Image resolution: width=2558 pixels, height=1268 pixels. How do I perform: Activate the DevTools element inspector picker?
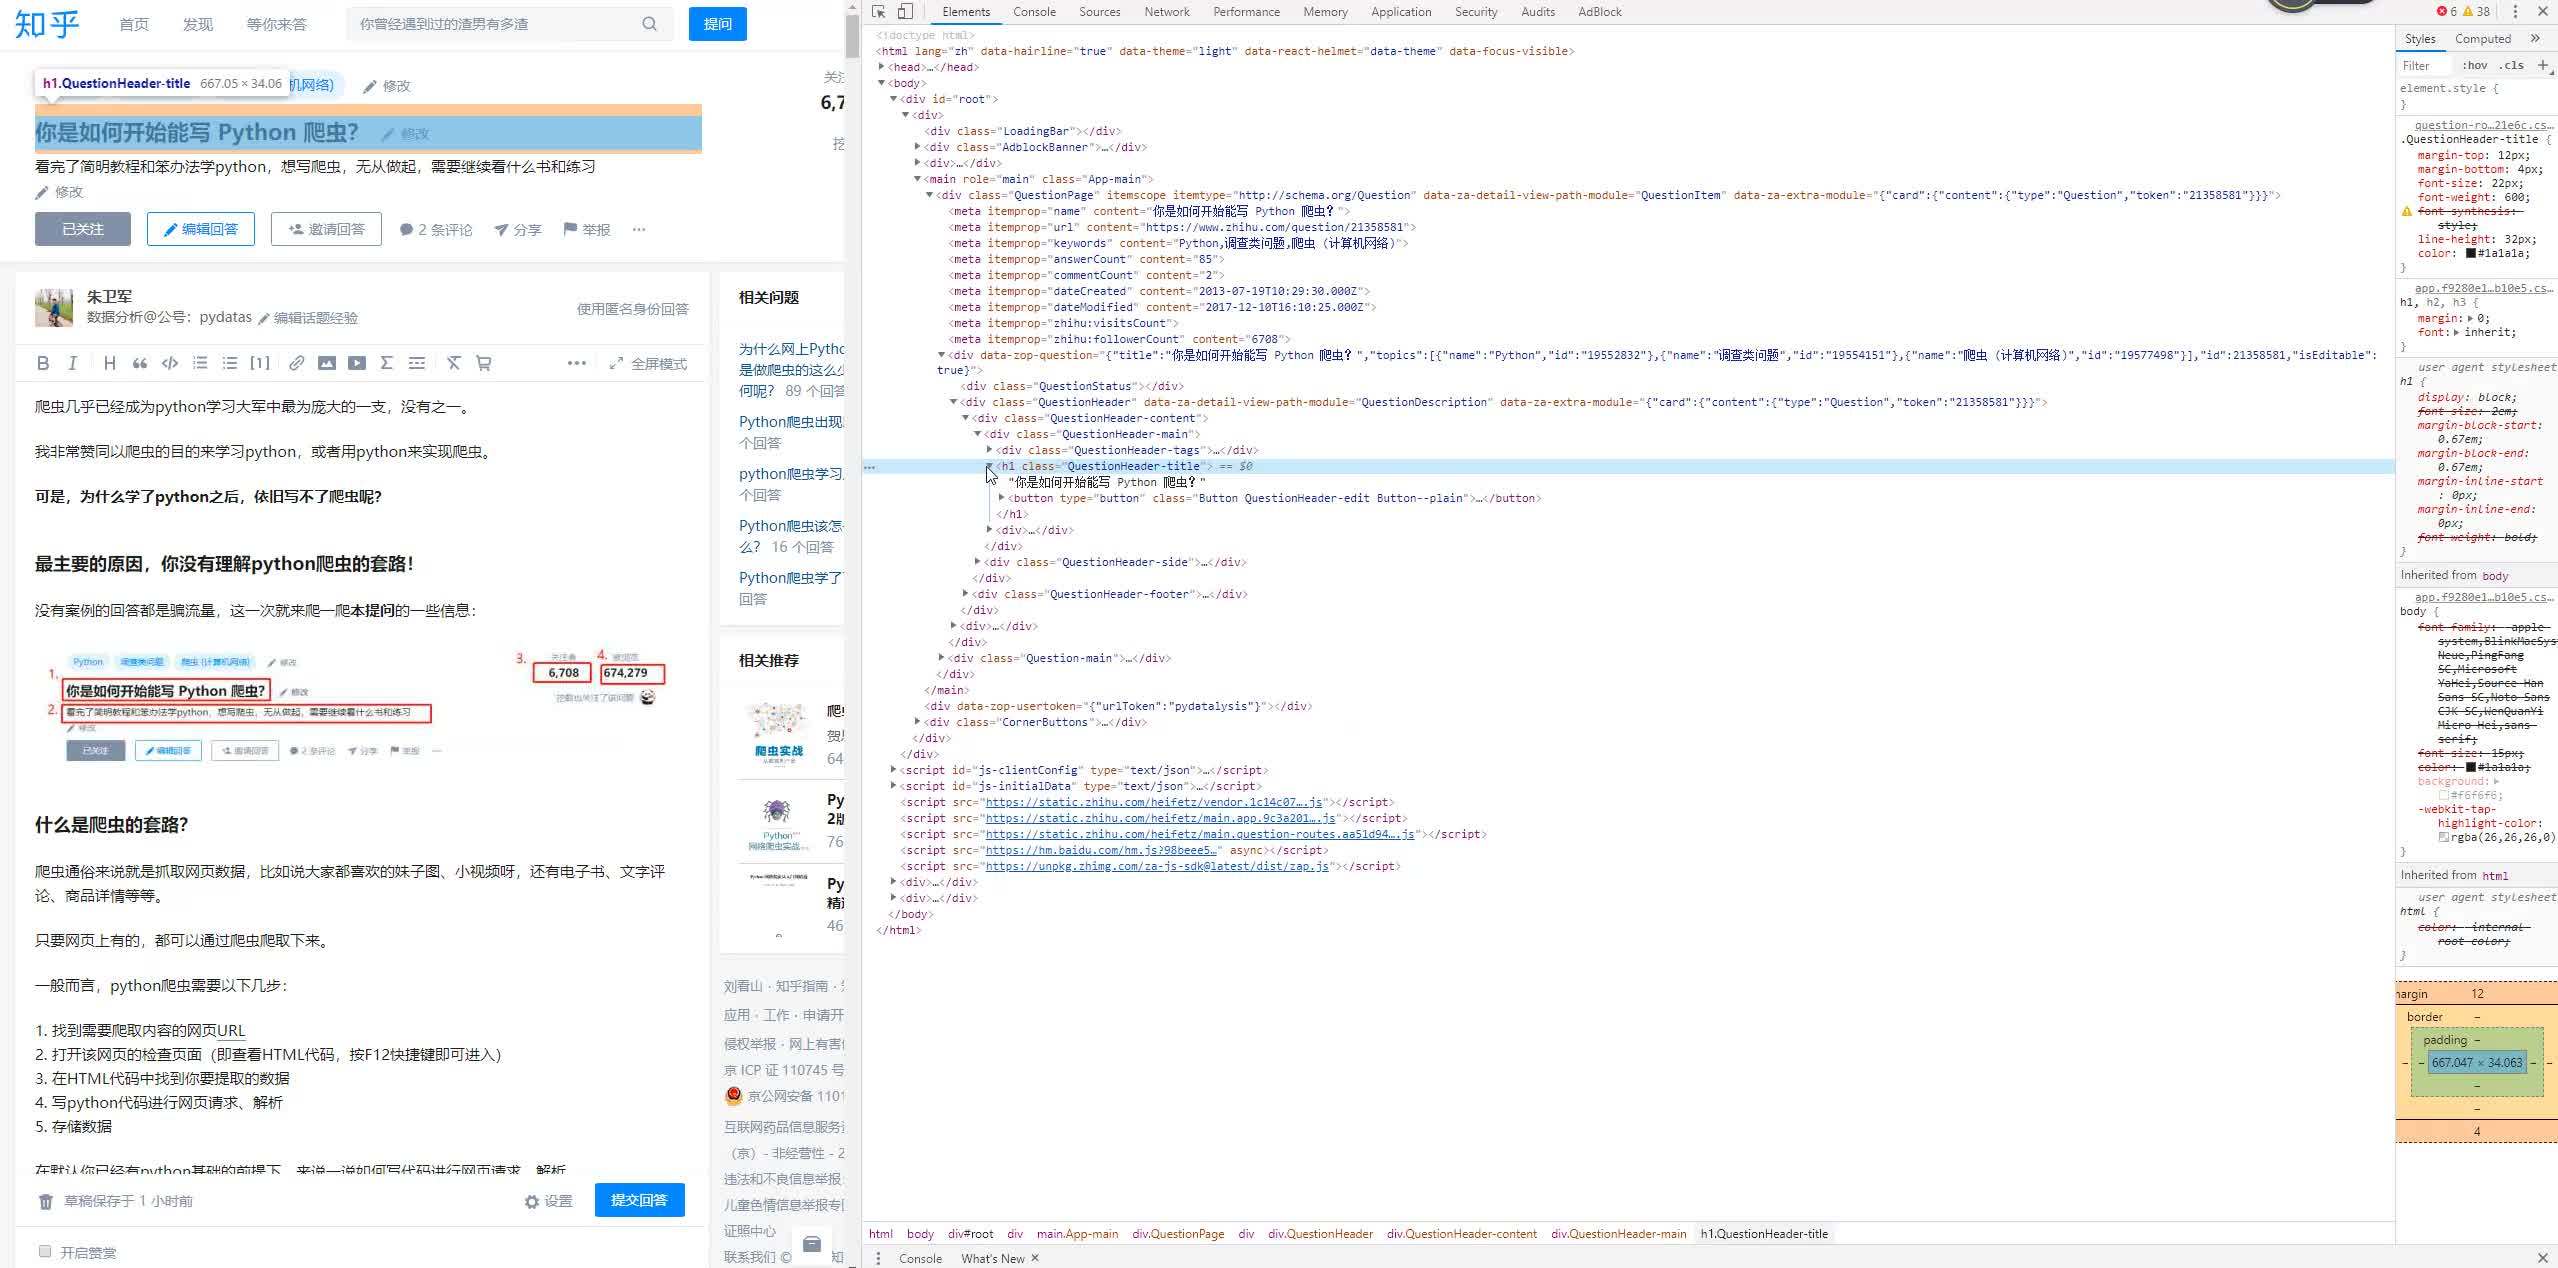point(879,12)
